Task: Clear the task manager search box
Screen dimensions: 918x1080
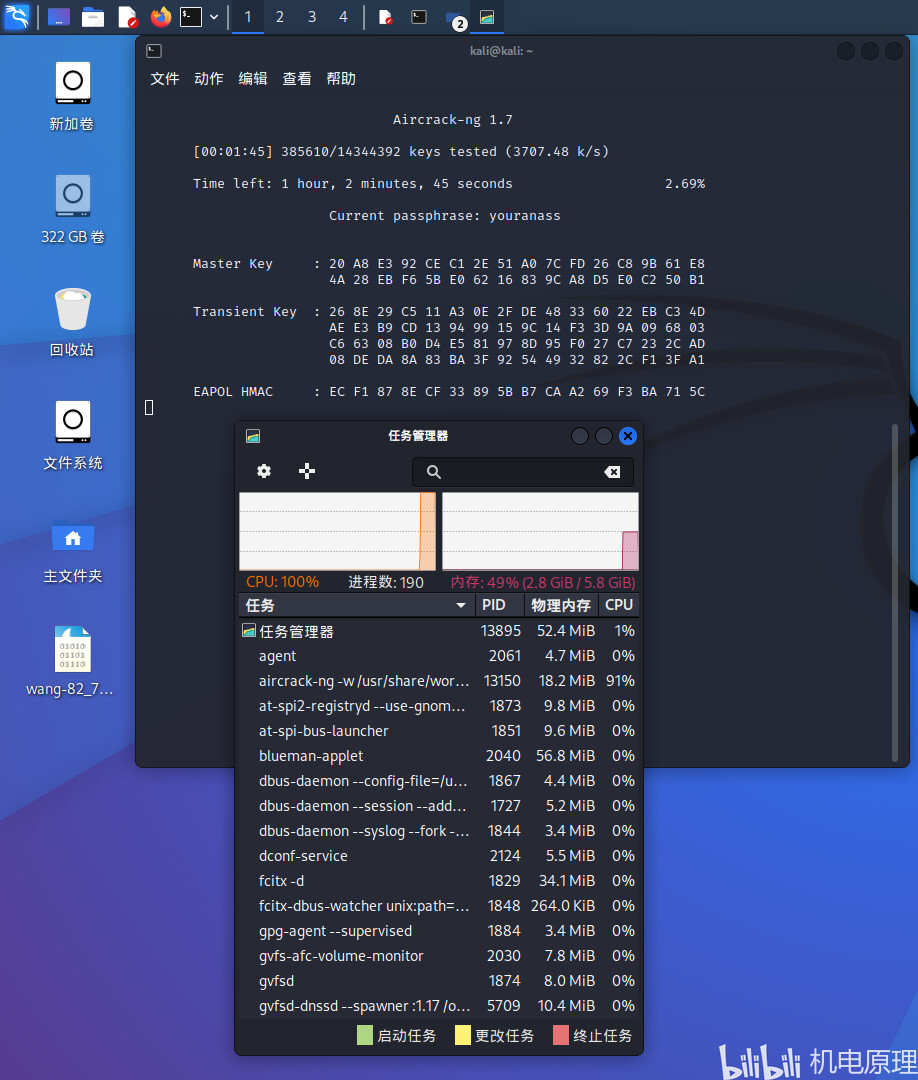Action: pyautogui.click(x=612, y=472)
